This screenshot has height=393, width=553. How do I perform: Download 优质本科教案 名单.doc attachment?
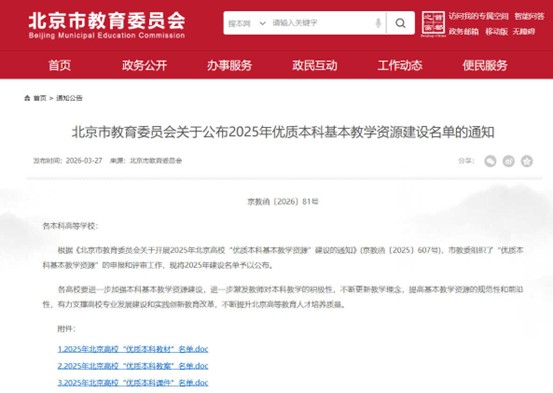pyautogui.click(x=133, y=366)
